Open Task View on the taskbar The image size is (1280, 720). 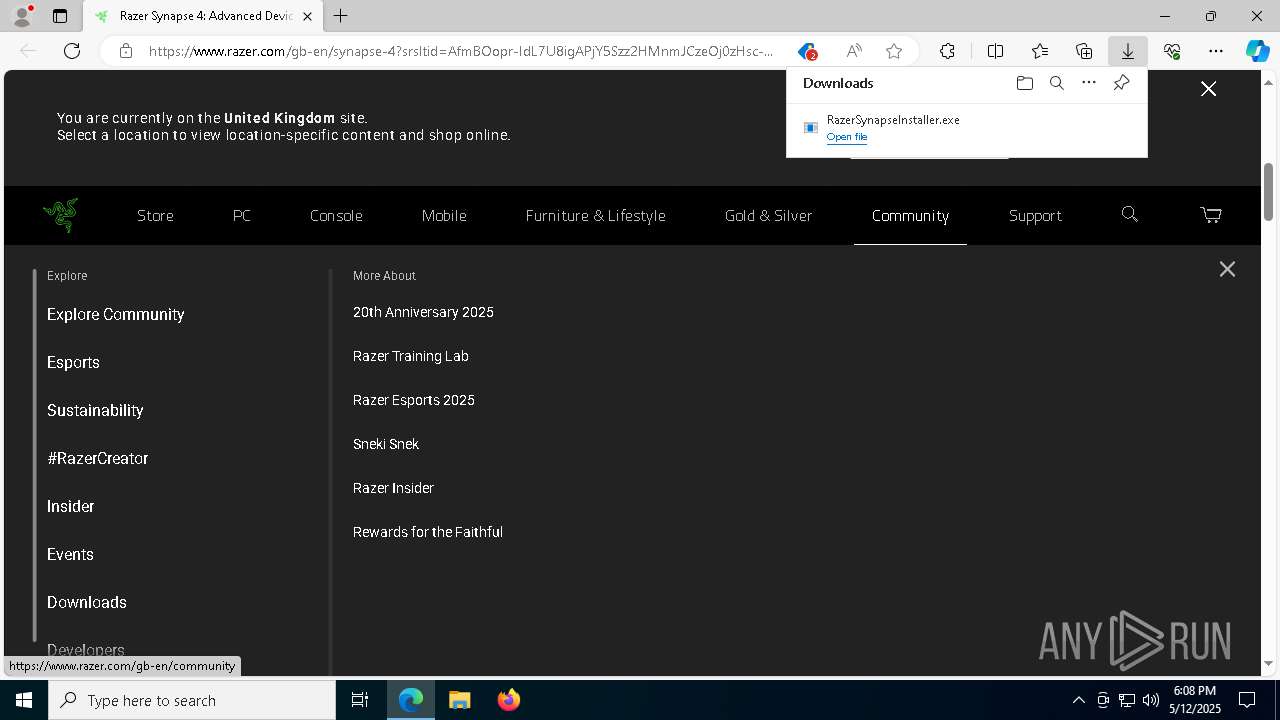coord(360,700)
